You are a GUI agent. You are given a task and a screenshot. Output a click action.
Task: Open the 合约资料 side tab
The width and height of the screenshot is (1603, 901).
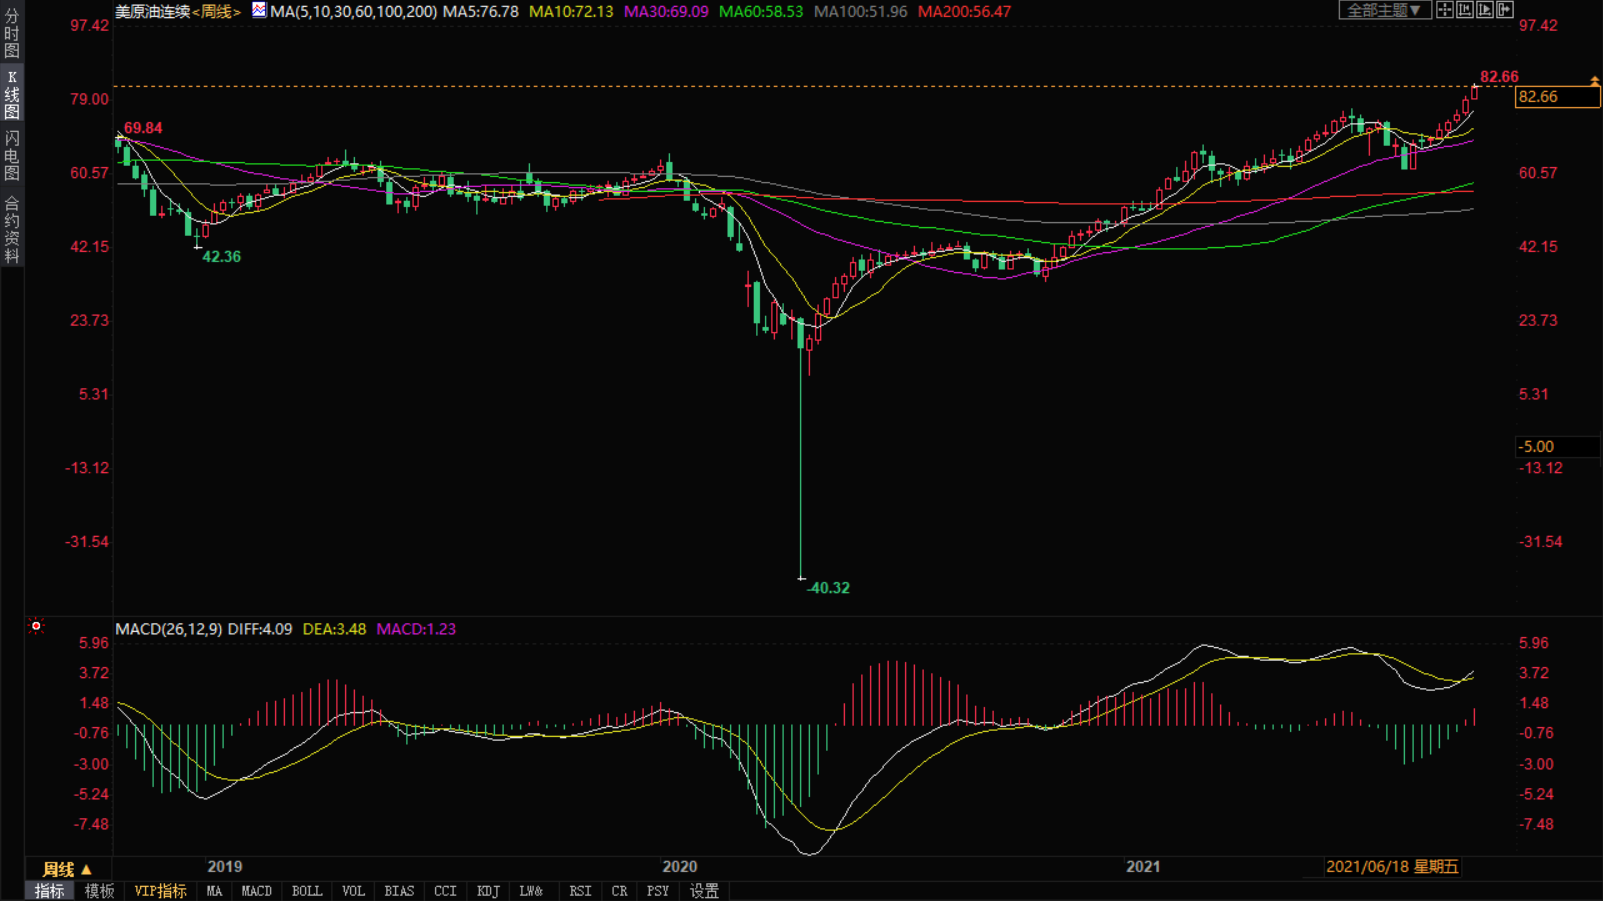(12, 230)
